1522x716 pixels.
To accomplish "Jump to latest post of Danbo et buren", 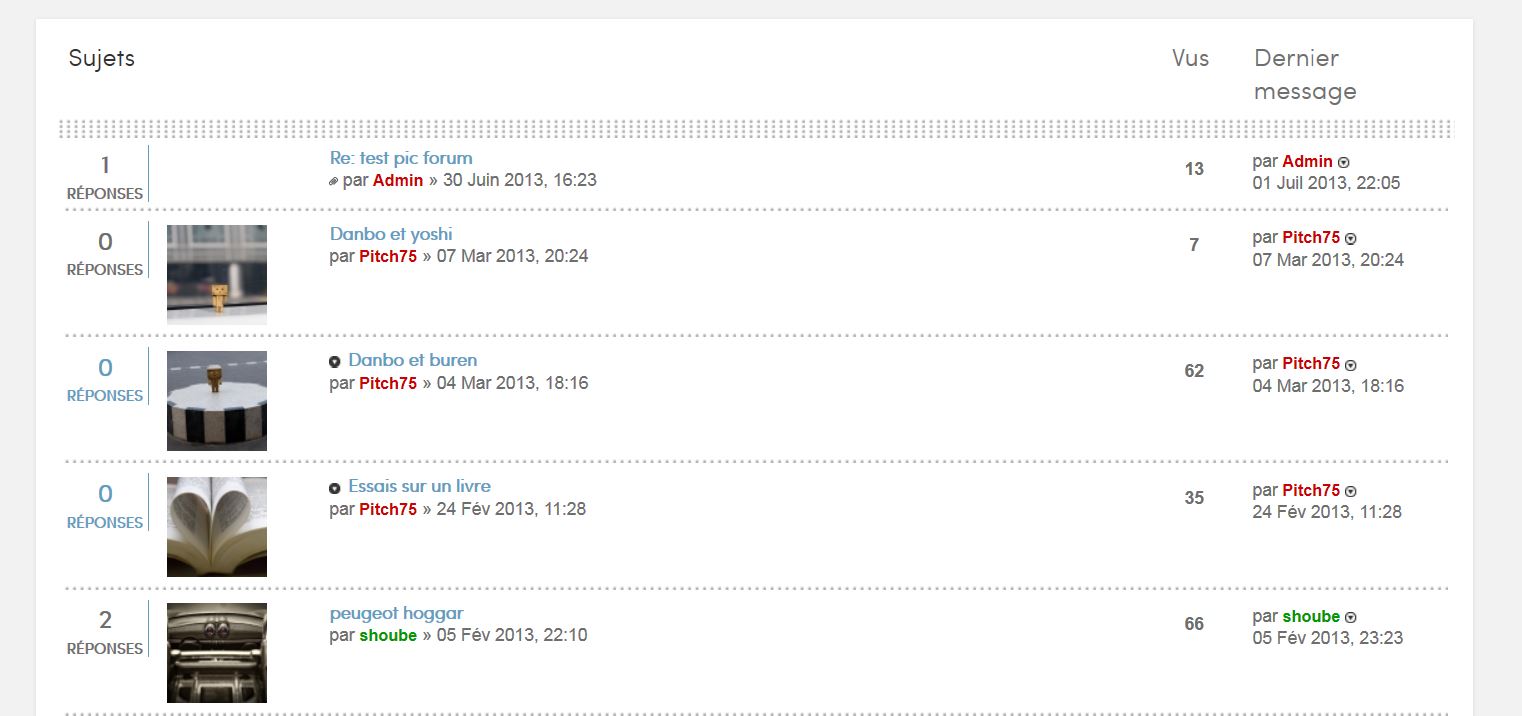I will tap(1351, 365).
